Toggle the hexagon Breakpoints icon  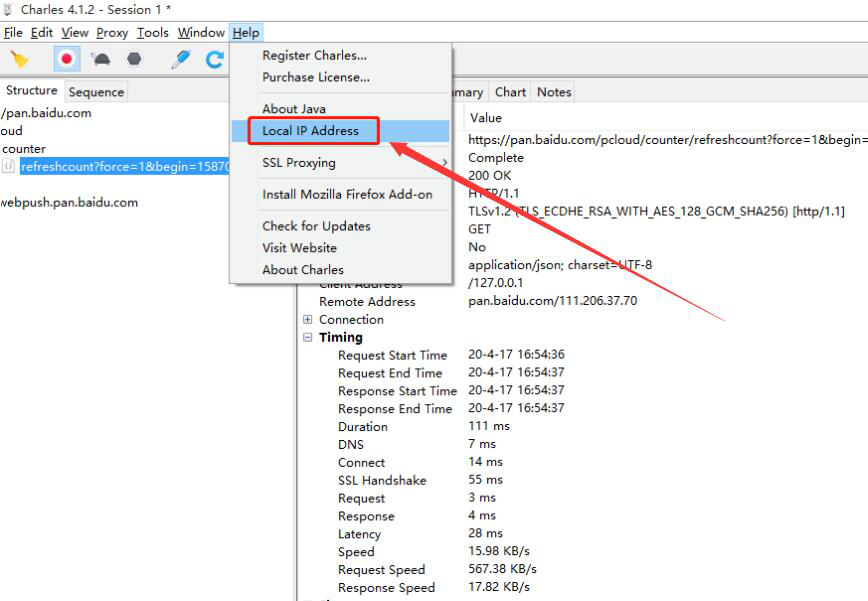coord(133,59)
